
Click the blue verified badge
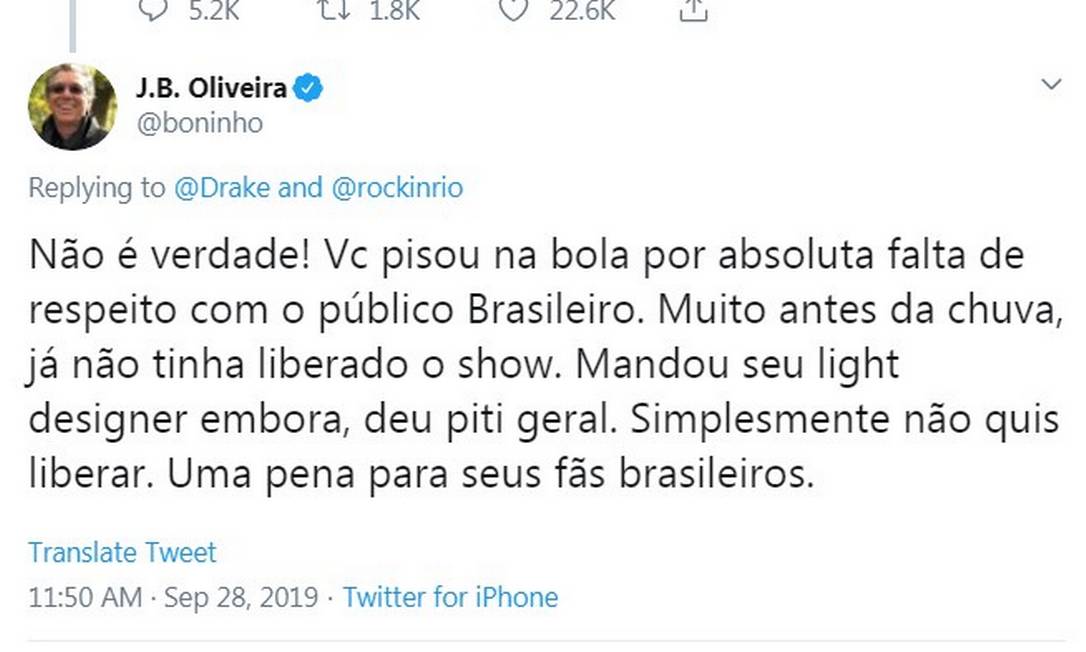tap(308, 89)
